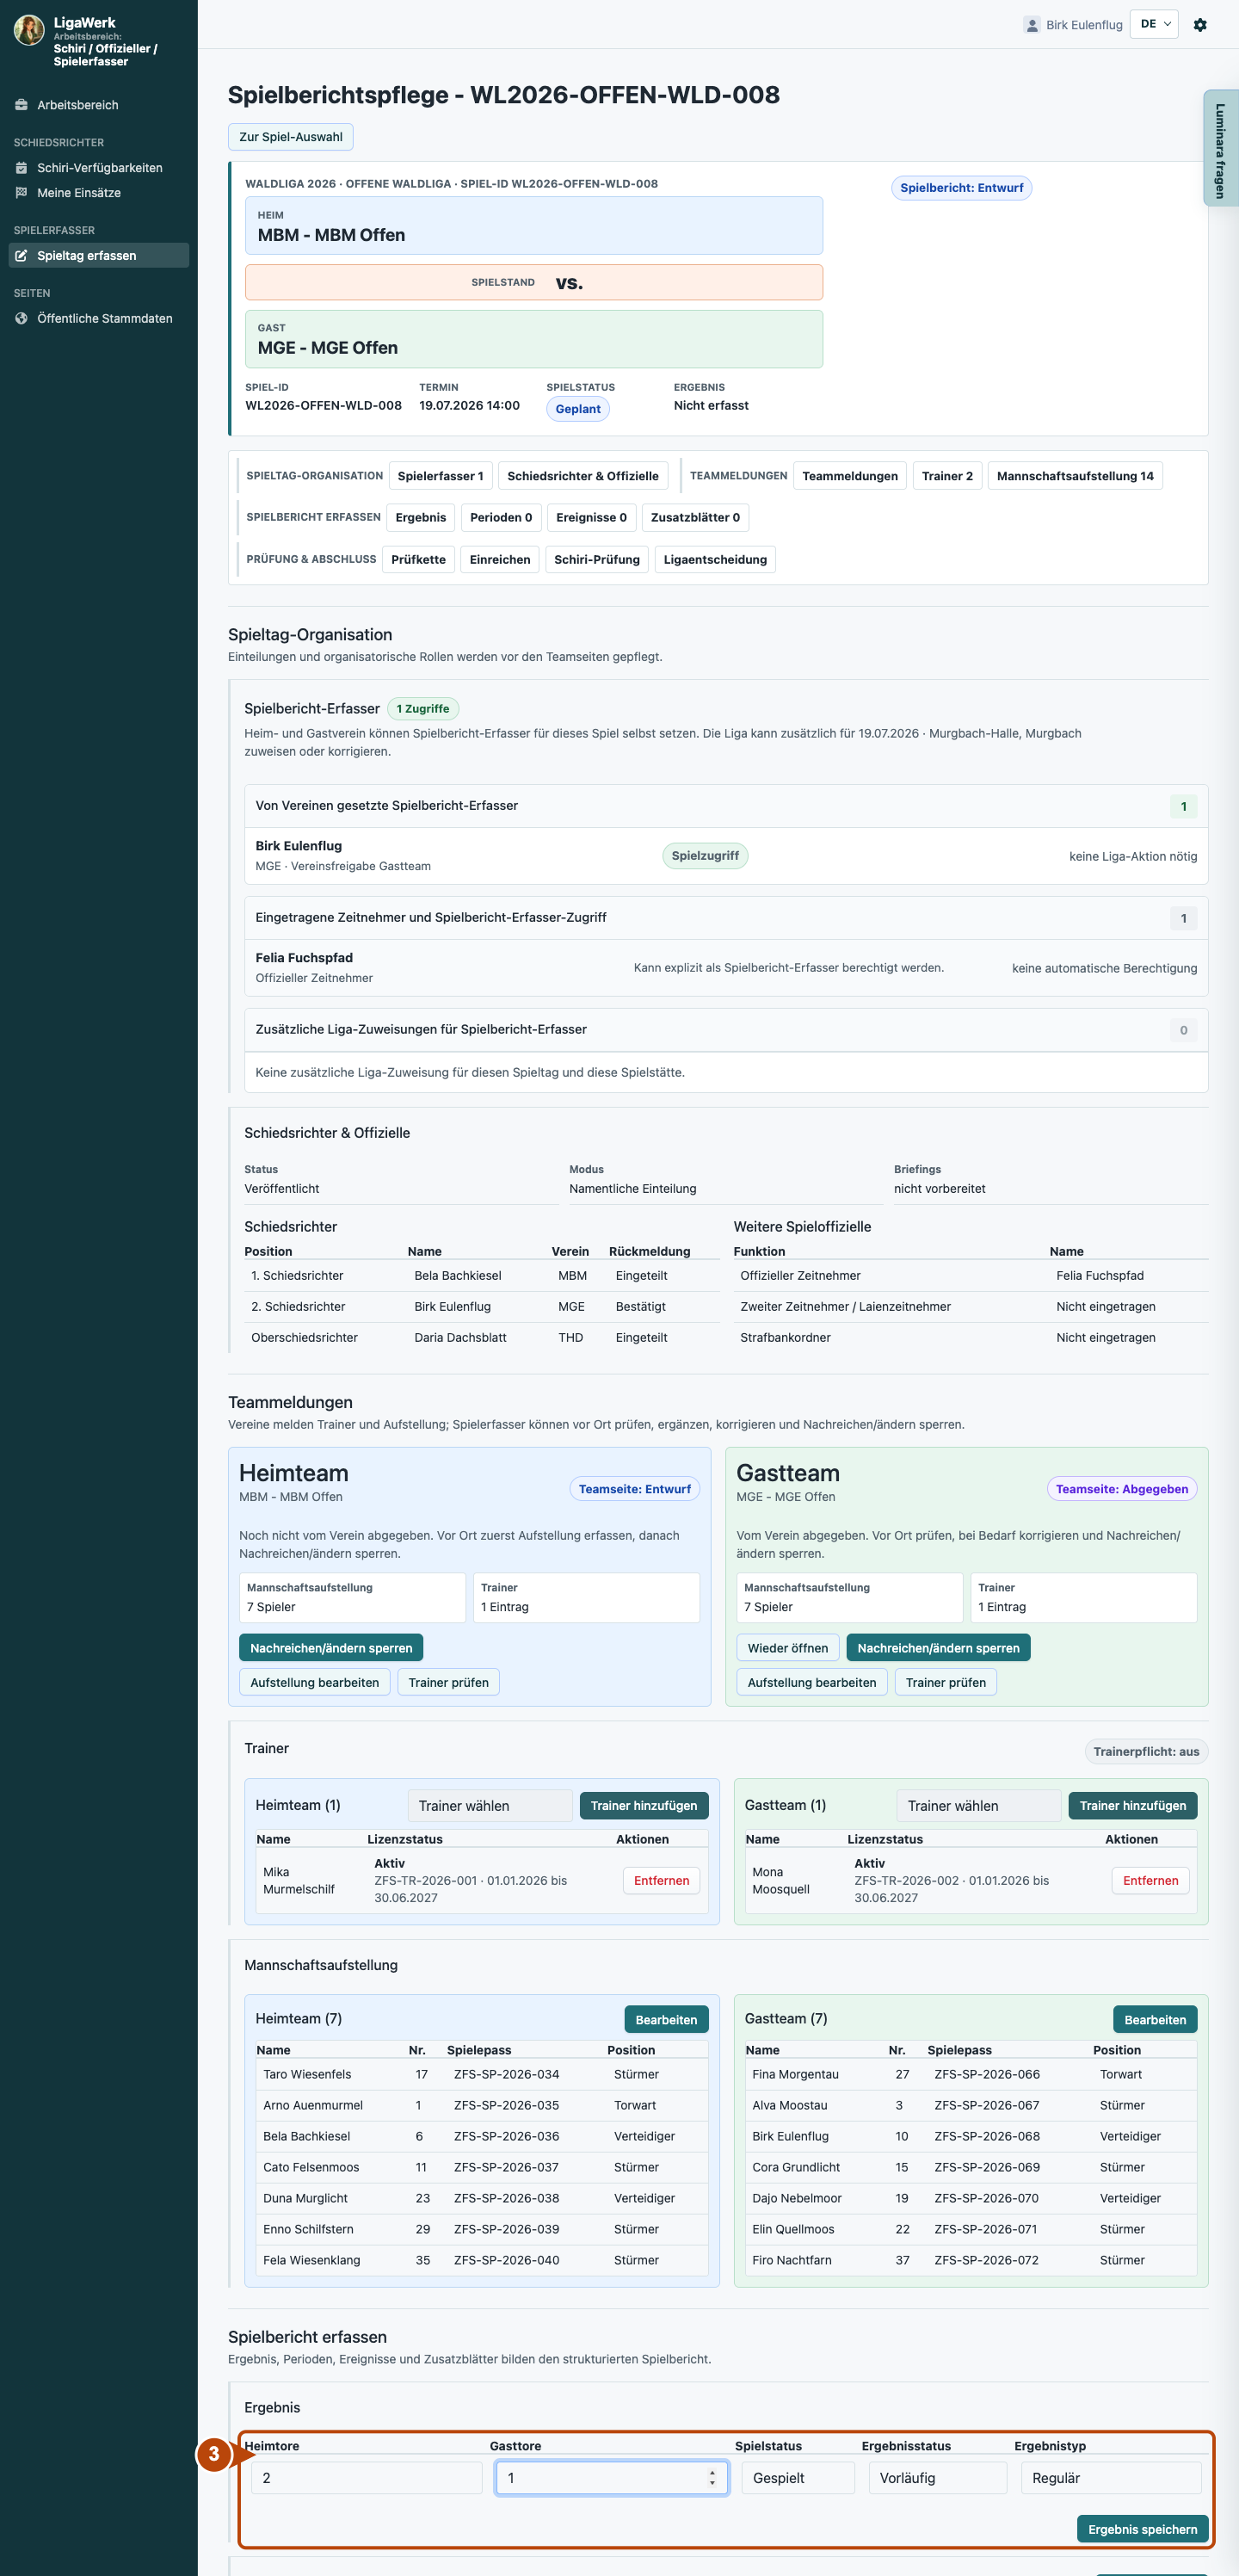Open Heimteam Trainer wählen dropdown
The height and width of the screenshot is (2576, 1239).
[x=490, y=1806]
